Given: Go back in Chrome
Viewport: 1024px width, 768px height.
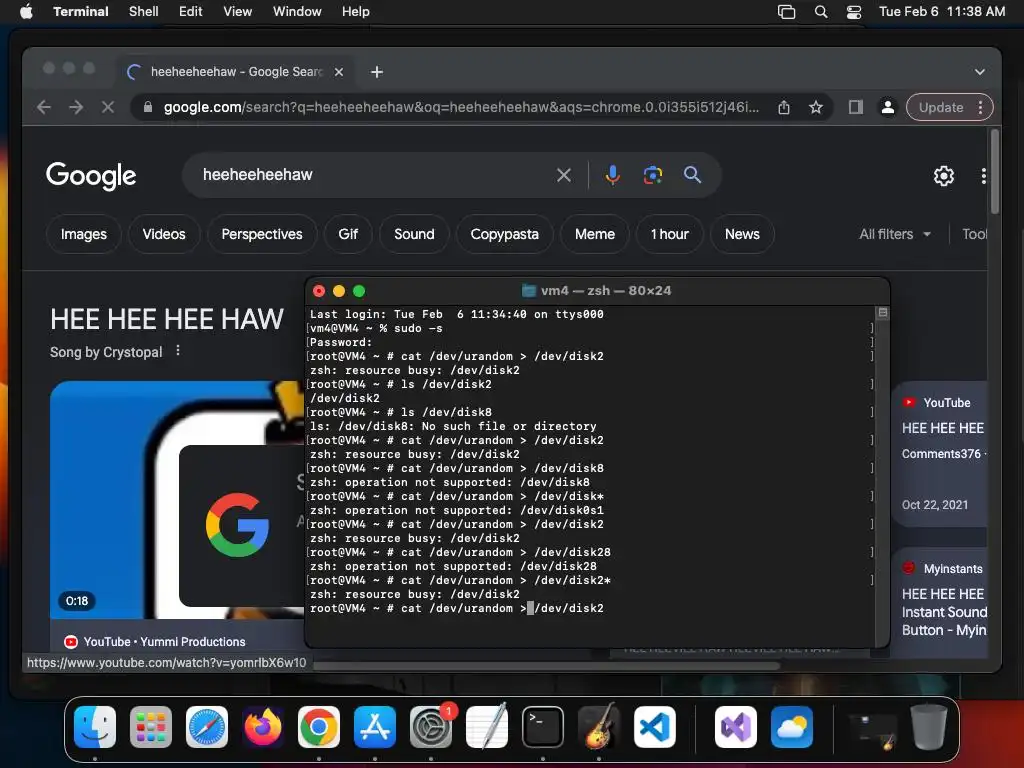Looking at the screenshot, I should tap(44, 107).
